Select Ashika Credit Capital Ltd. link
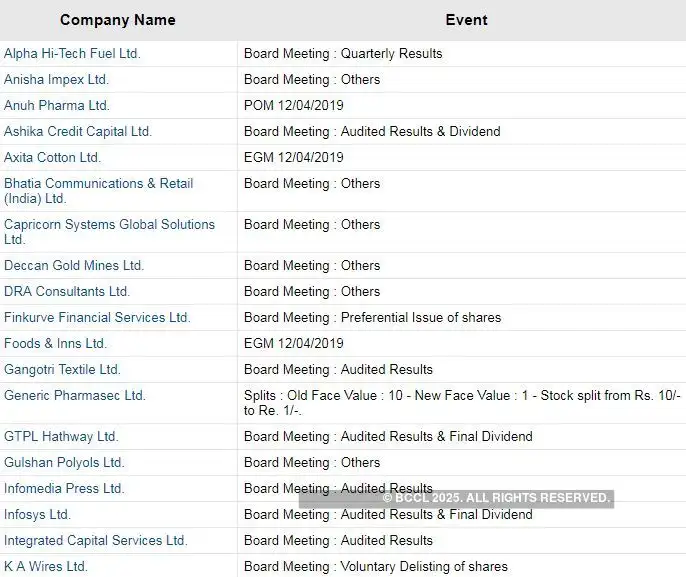Viewport: 686px width, 577px height. [x=78, y=131]
